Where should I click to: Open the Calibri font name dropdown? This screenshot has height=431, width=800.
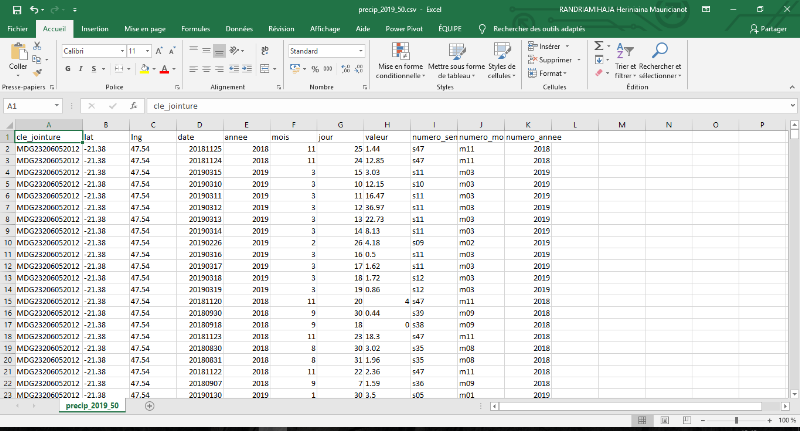click(120, 50)
